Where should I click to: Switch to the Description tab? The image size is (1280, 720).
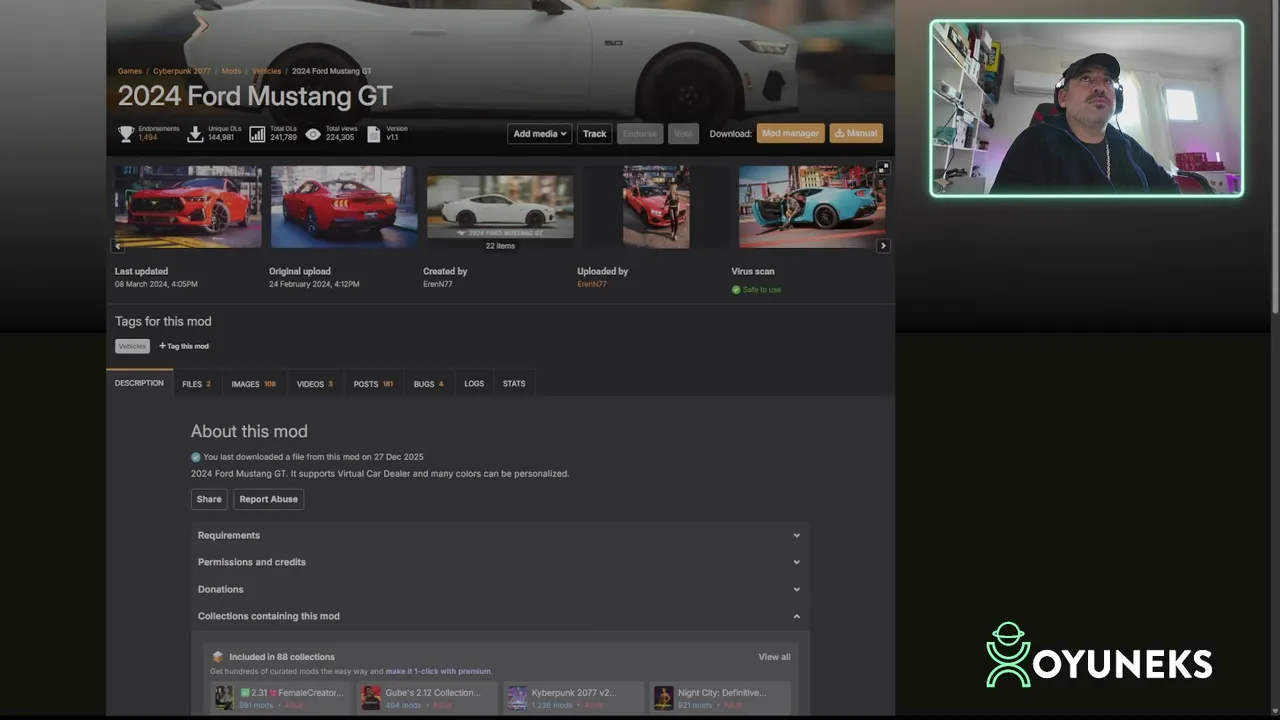139,383
